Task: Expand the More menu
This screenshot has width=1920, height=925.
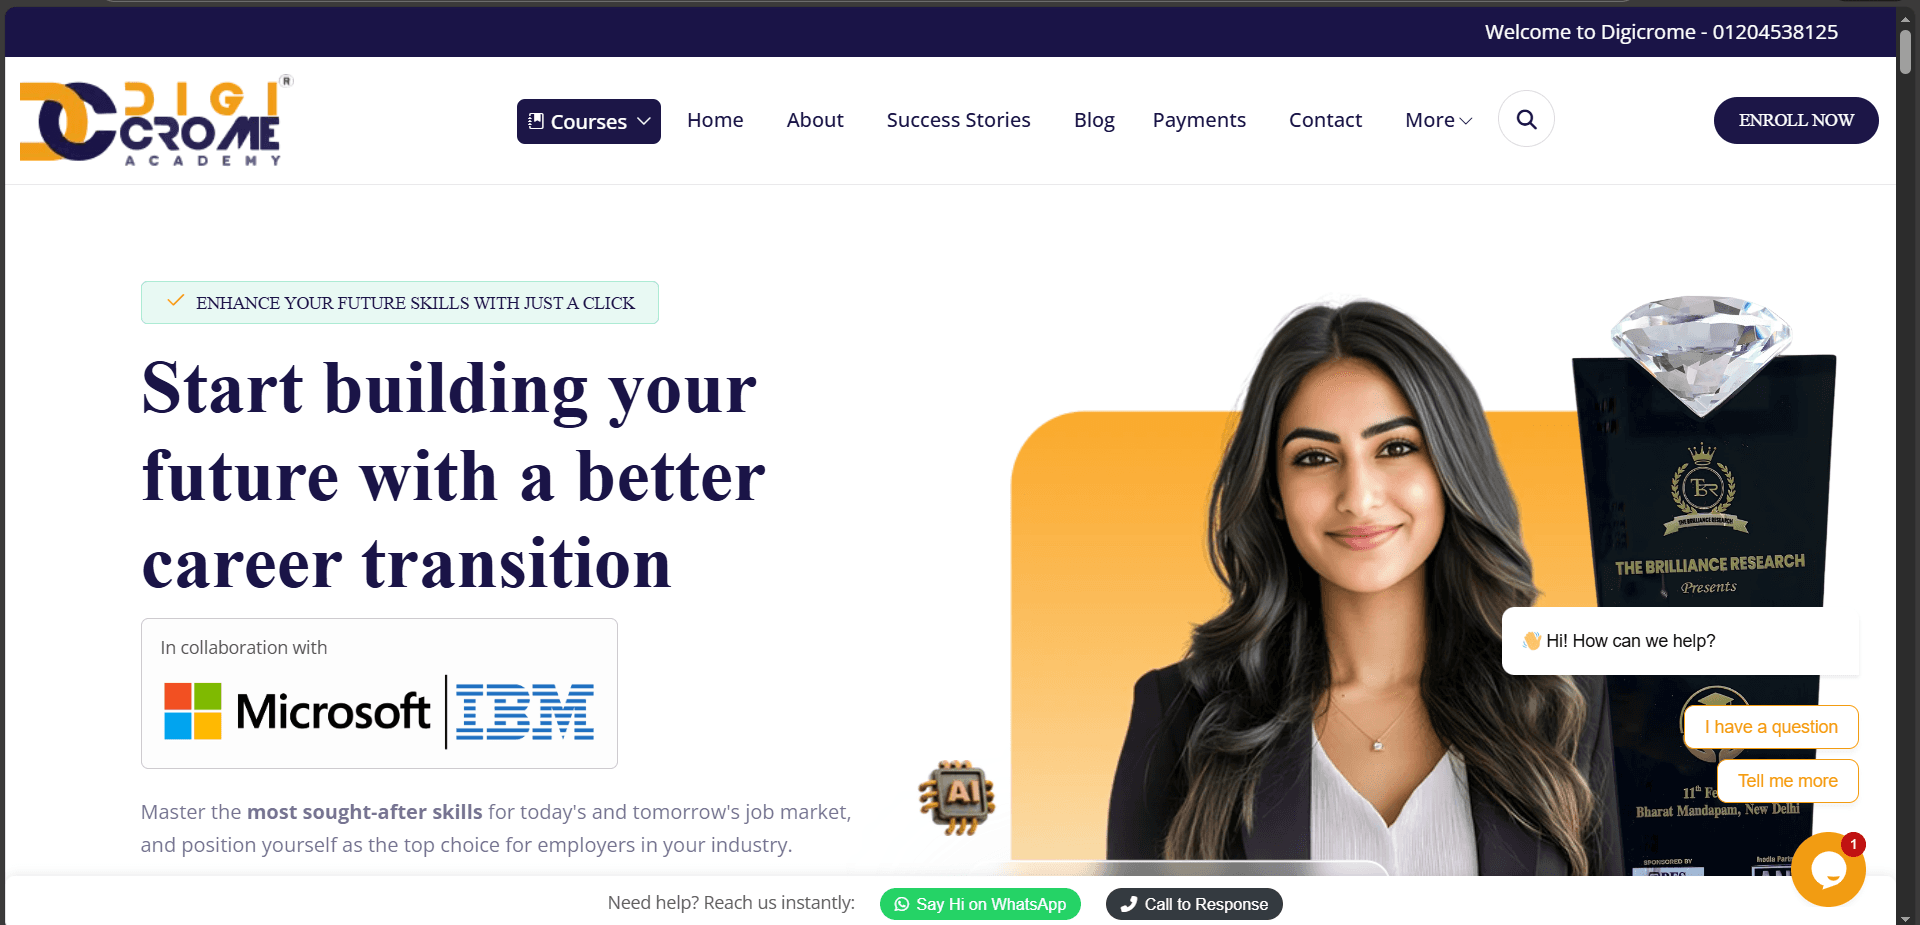Action: click(1438, 120)
